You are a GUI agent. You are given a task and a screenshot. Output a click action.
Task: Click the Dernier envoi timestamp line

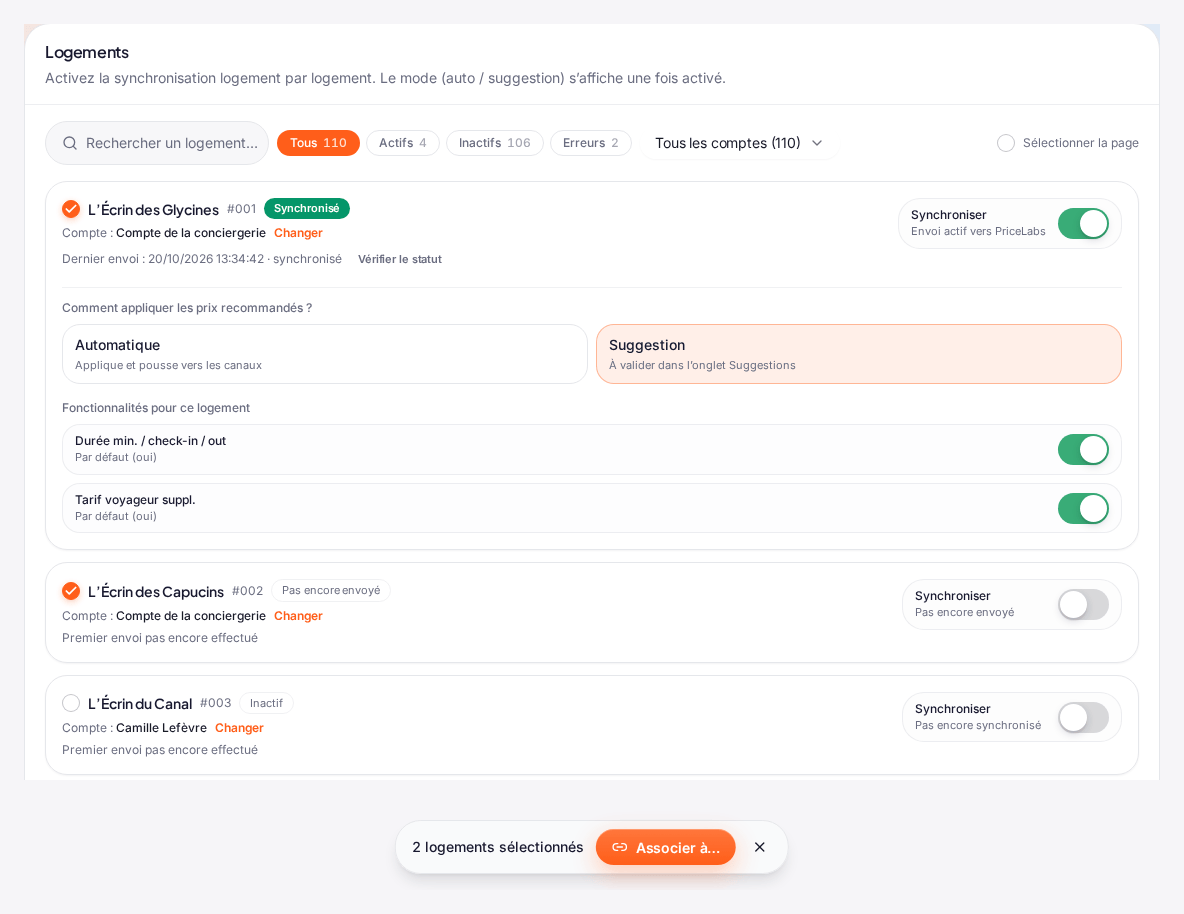tap(202, 259)
